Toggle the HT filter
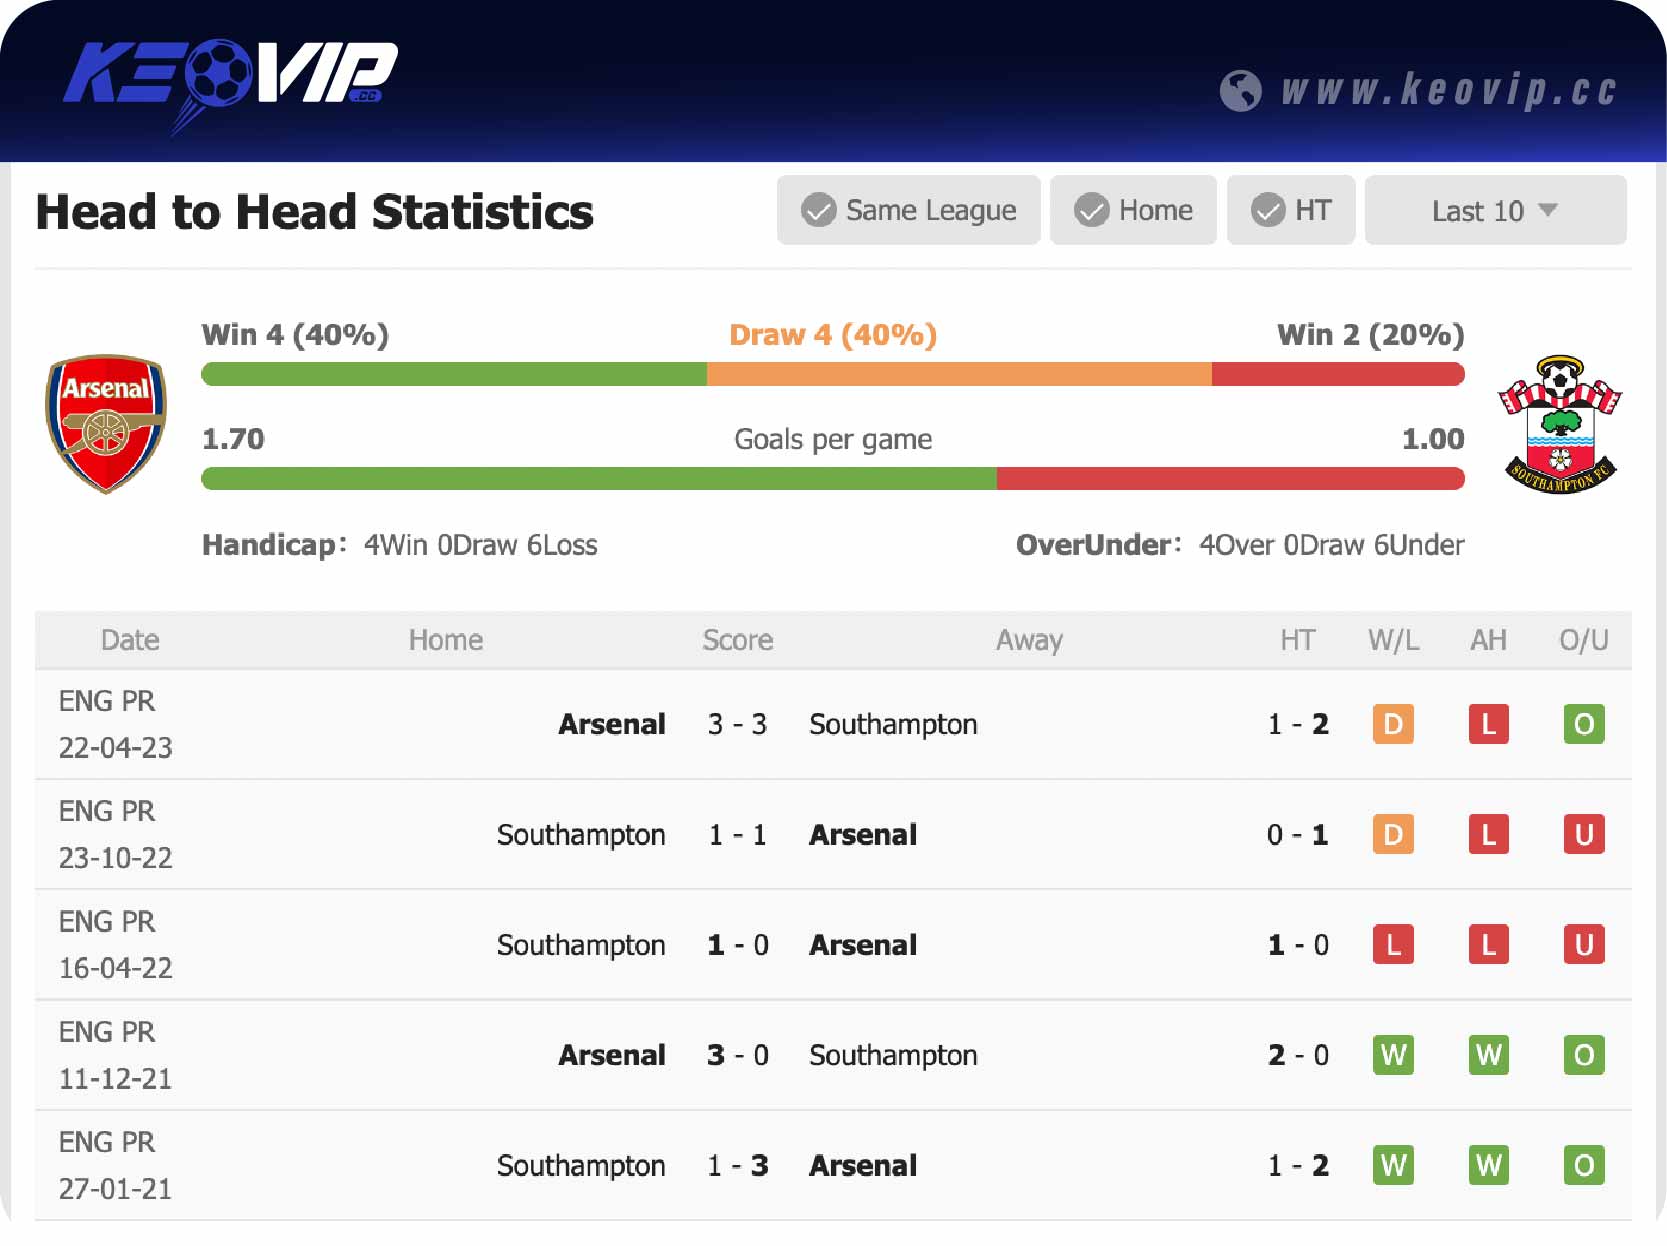 [1291, 210]
